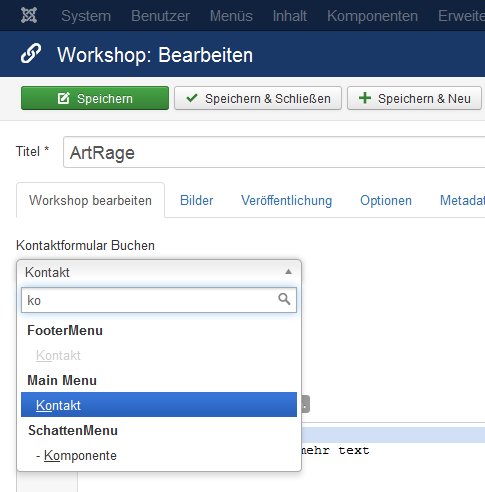
Task: Click the Titel input field with ArtRage
Action: click(x=274, y=152)
